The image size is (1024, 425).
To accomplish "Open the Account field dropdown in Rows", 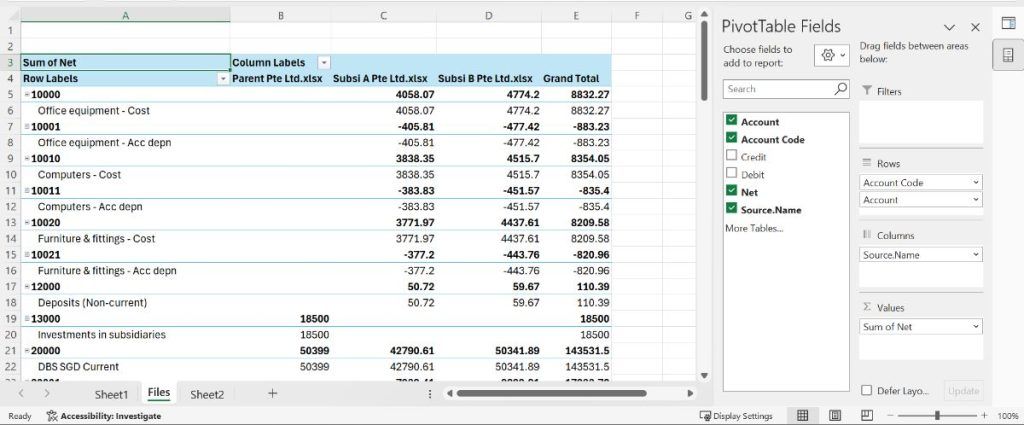I will click(976, 200).
